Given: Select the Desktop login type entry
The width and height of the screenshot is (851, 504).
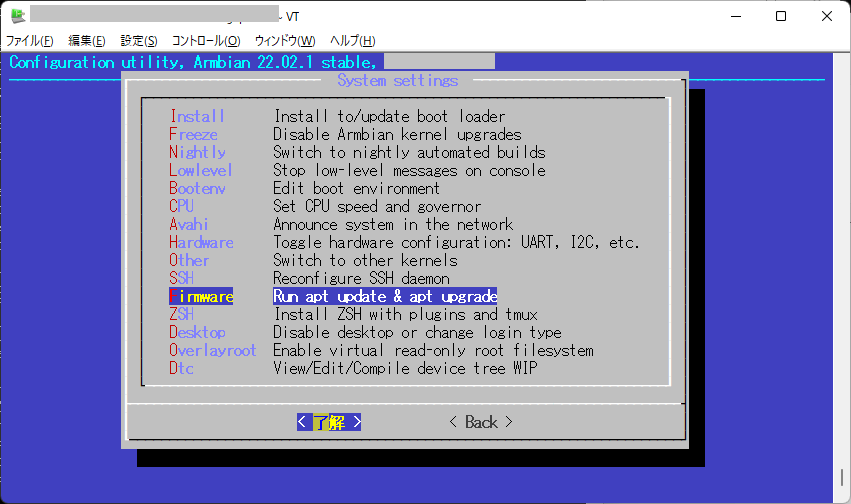Looking at the screenshot, I should click(x=365, y=332).
